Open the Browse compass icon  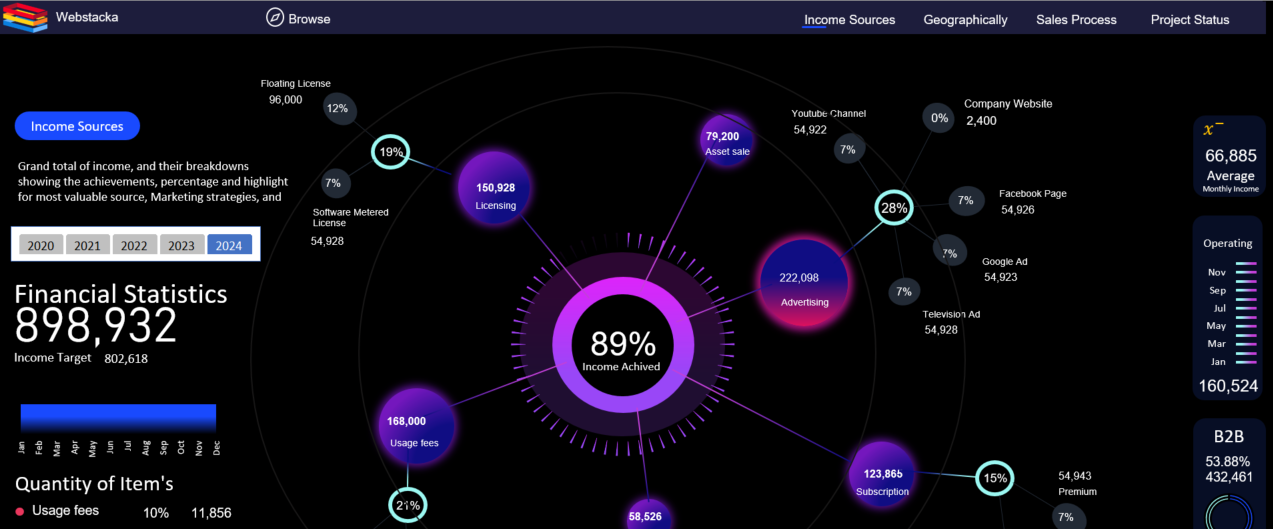(275, 17)
